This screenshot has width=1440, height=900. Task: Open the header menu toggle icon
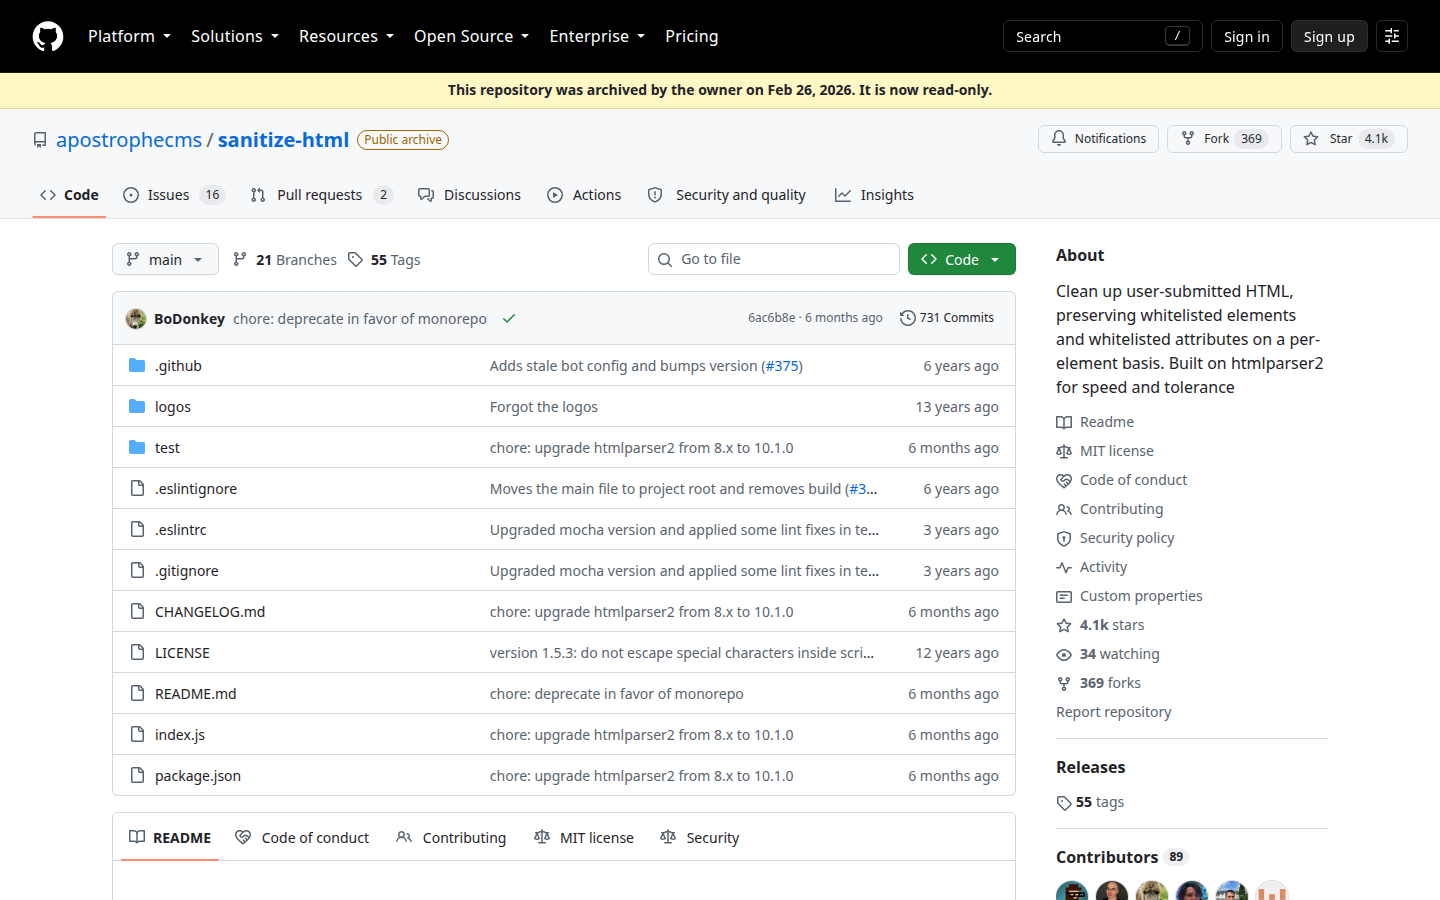pos(1392,36)
